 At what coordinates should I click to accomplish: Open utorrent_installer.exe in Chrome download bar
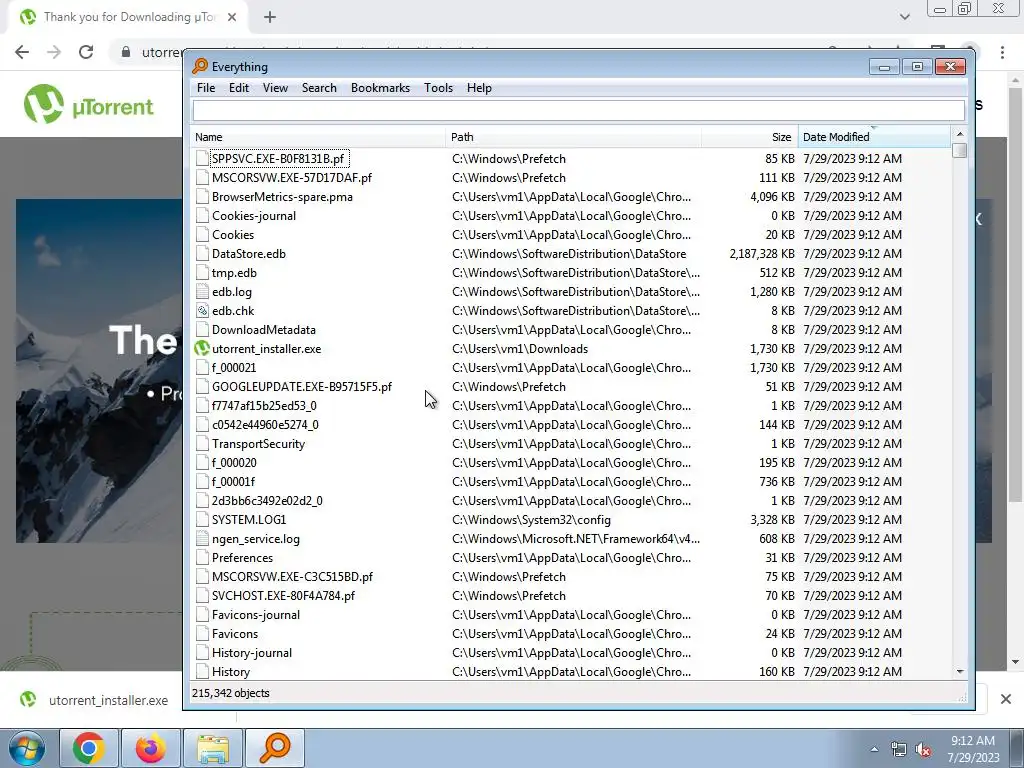coord(95,700)
